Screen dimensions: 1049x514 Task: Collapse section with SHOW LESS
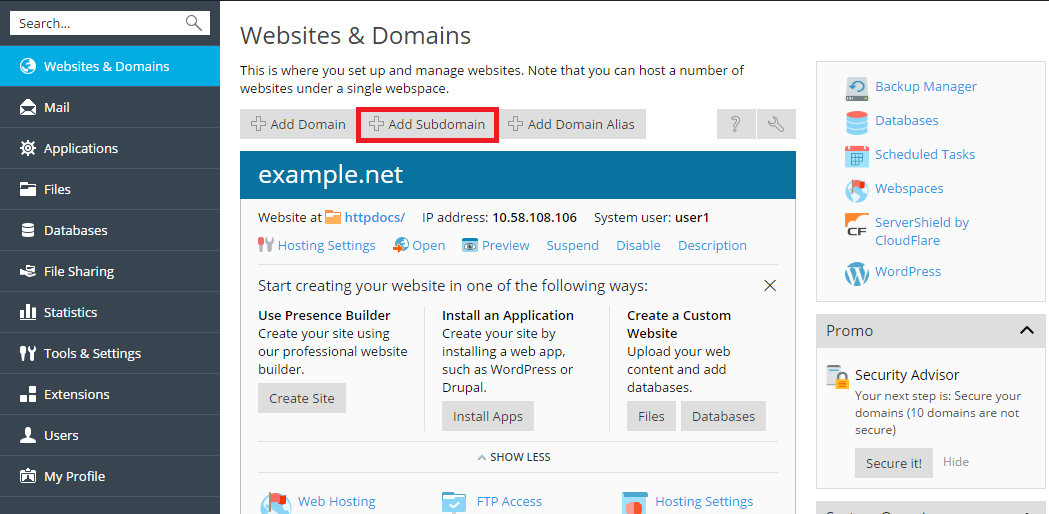click(514, 457)
